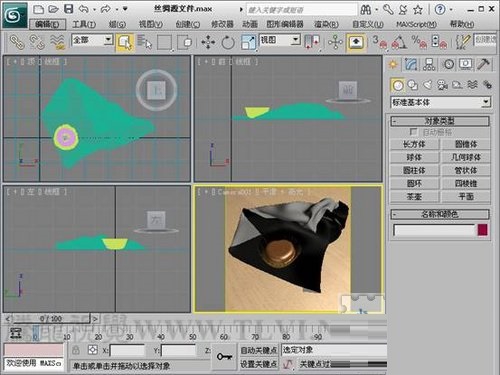Toggle the Angle Snap icon
500x375 pixels.
point(399,42)
